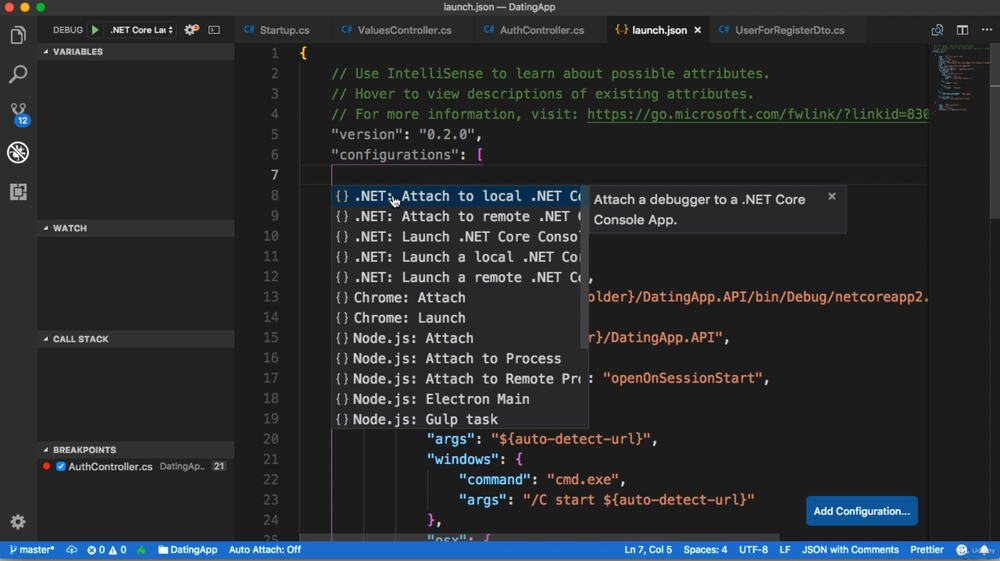
Task: Place cursor on editor line 7
Action: tap(612, 175)
